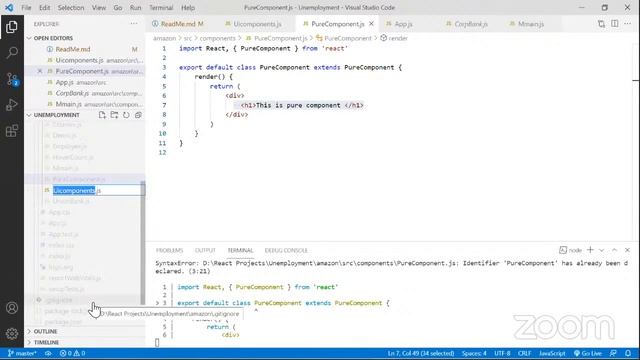Screen dimensions: 640x360
Task: Refresh the Explorer tree
Action: 126,115
